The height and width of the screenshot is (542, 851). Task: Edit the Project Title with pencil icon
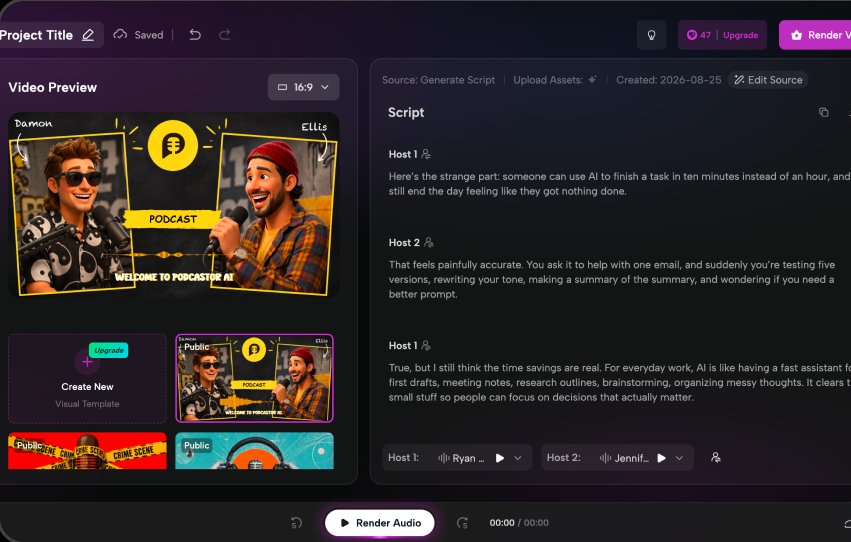(88, 35)
